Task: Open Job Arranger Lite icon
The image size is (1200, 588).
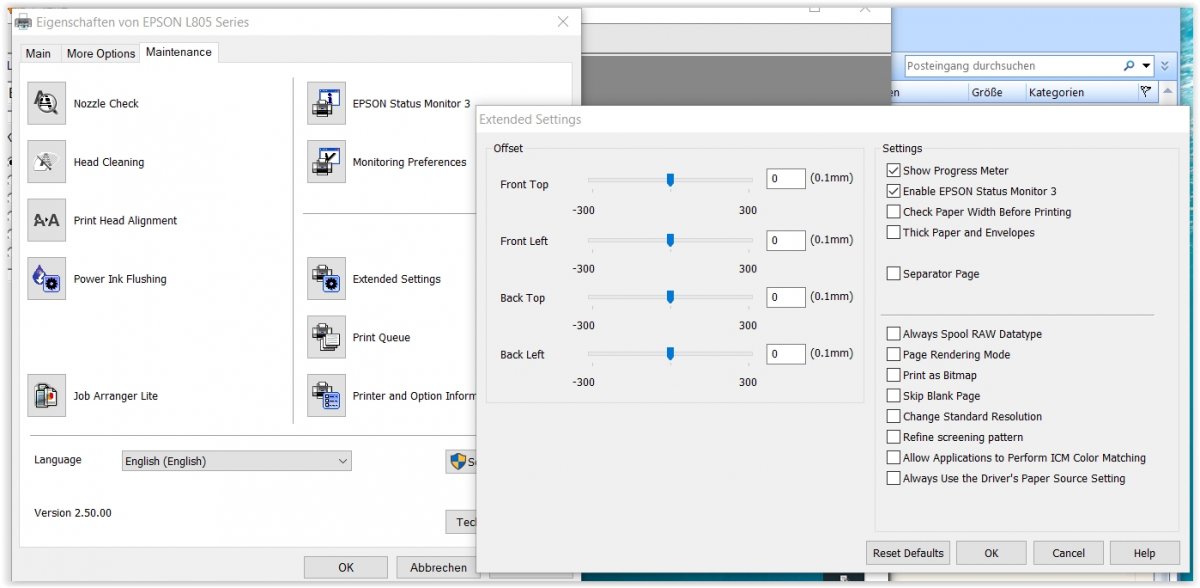Action: point(46,396)
